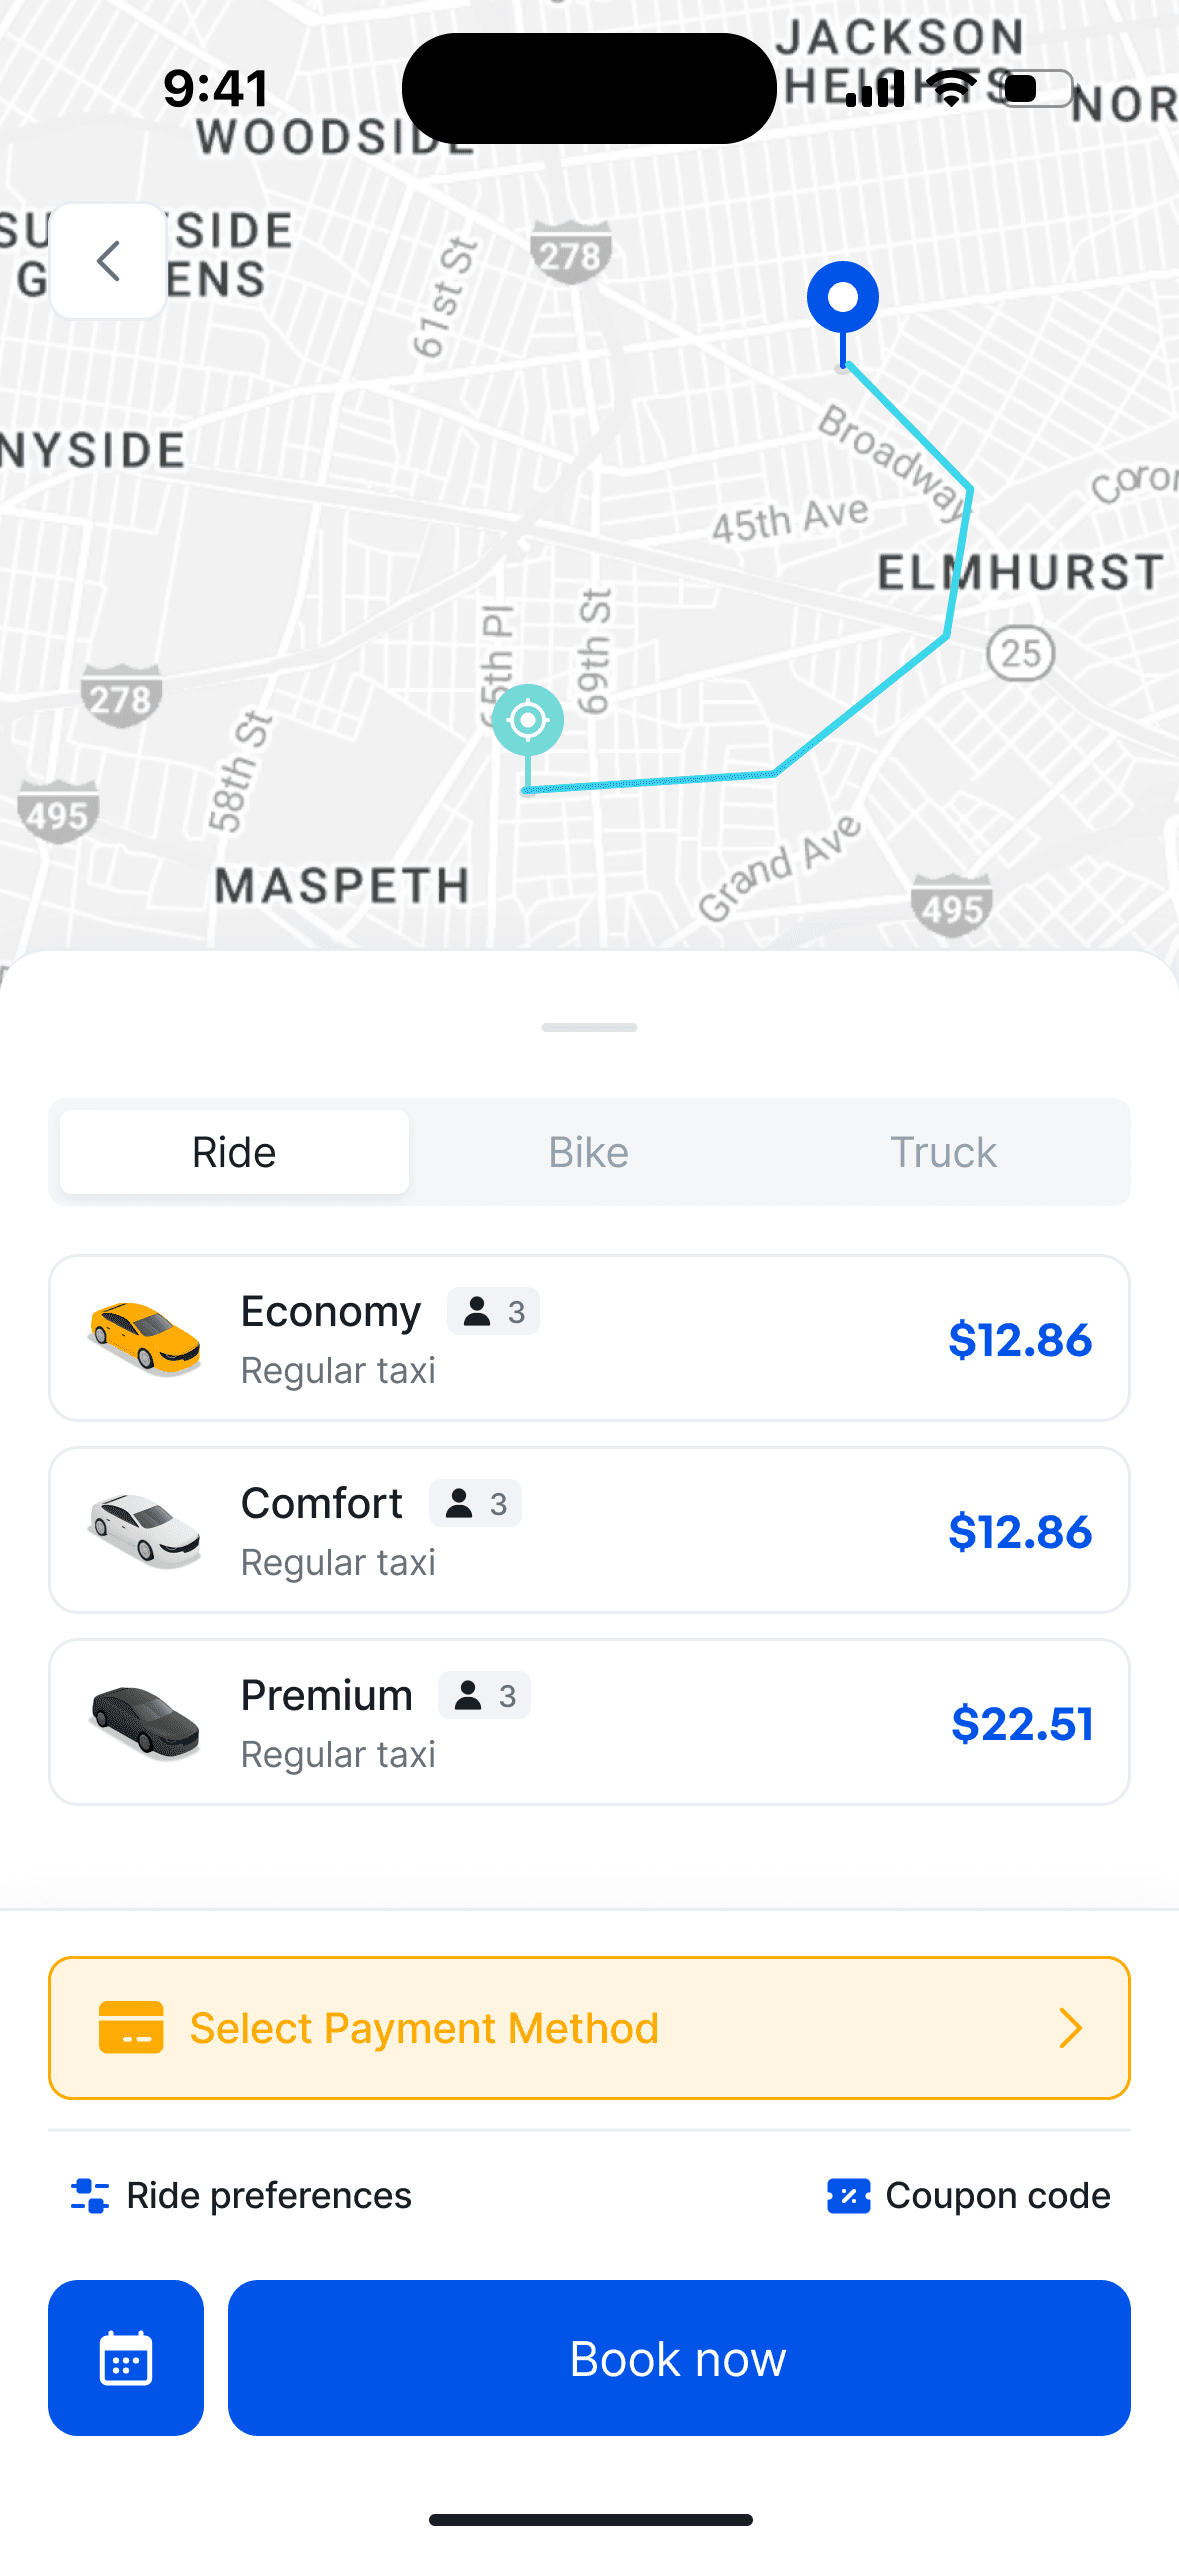The height and width of the screenshot is (2556, 1179).
Task: Tap the black Premium car icon
Action: [145, 1721]
